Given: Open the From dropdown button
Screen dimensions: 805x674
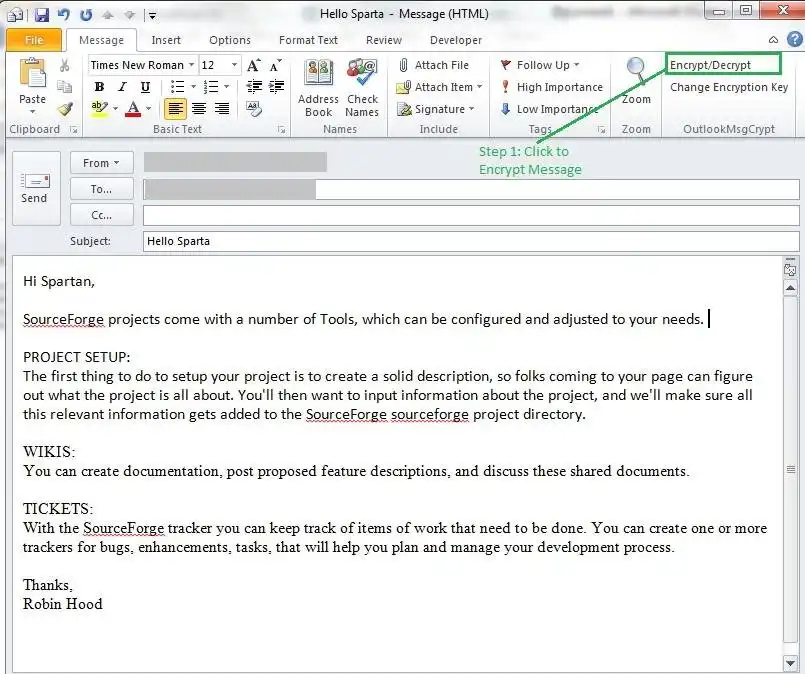Looking at the screenshot, I should (x=102, y=163).
